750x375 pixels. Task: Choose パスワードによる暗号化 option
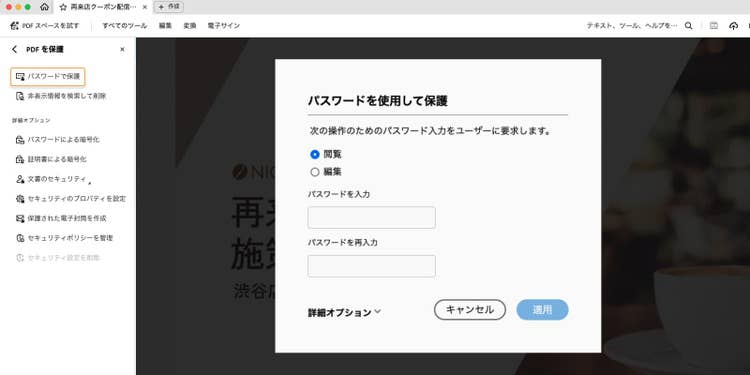(57, 140)
